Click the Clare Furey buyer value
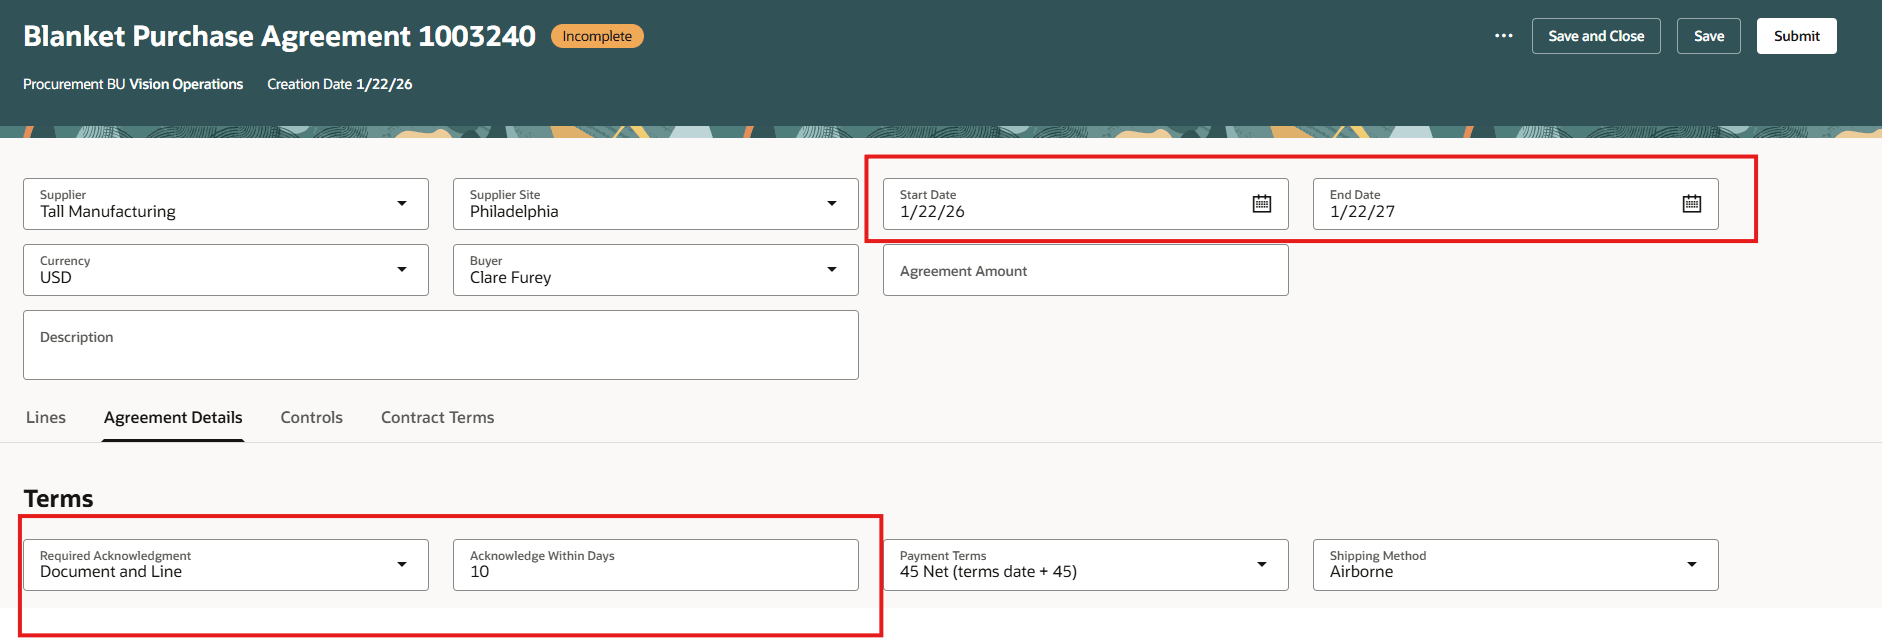1882x638 pixels. (x=511, y=278)
